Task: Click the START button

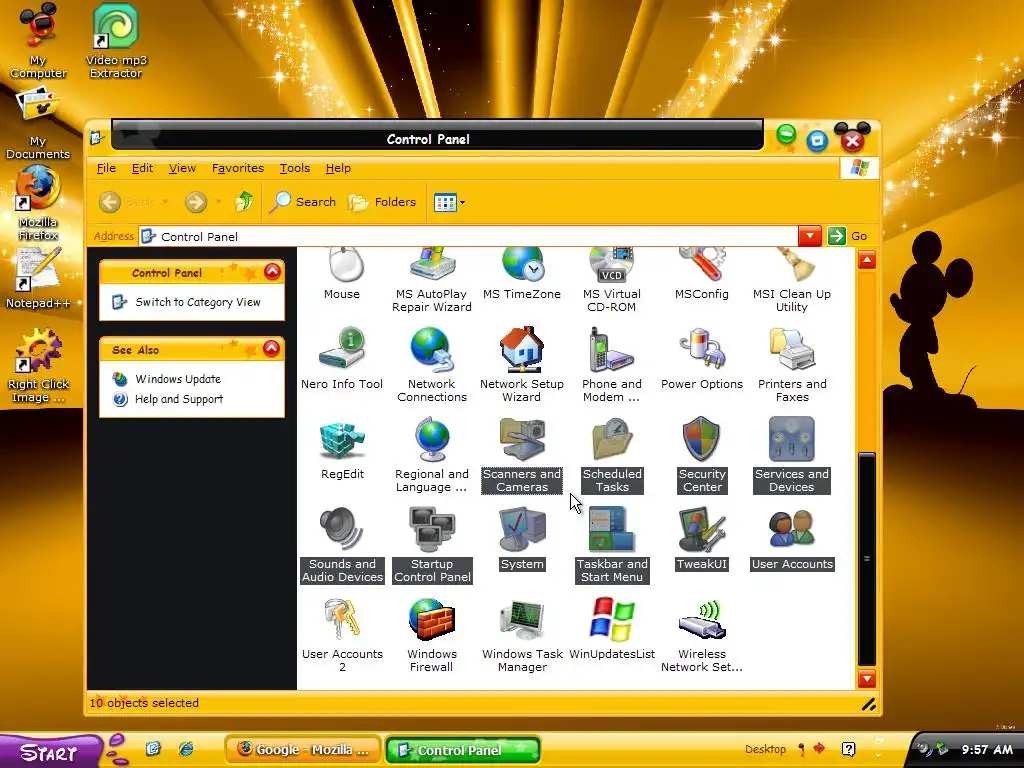Action: tap(50, 752)
